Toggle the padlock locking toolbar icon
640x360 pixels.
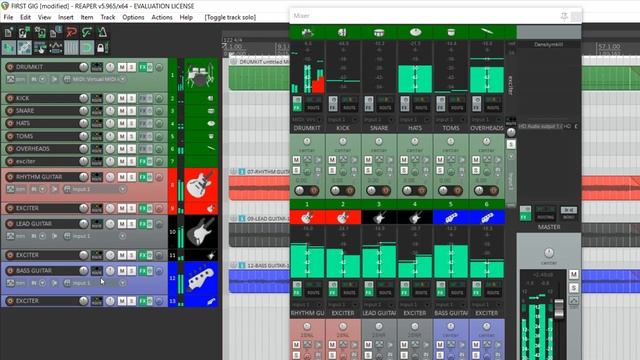point(102,48)
